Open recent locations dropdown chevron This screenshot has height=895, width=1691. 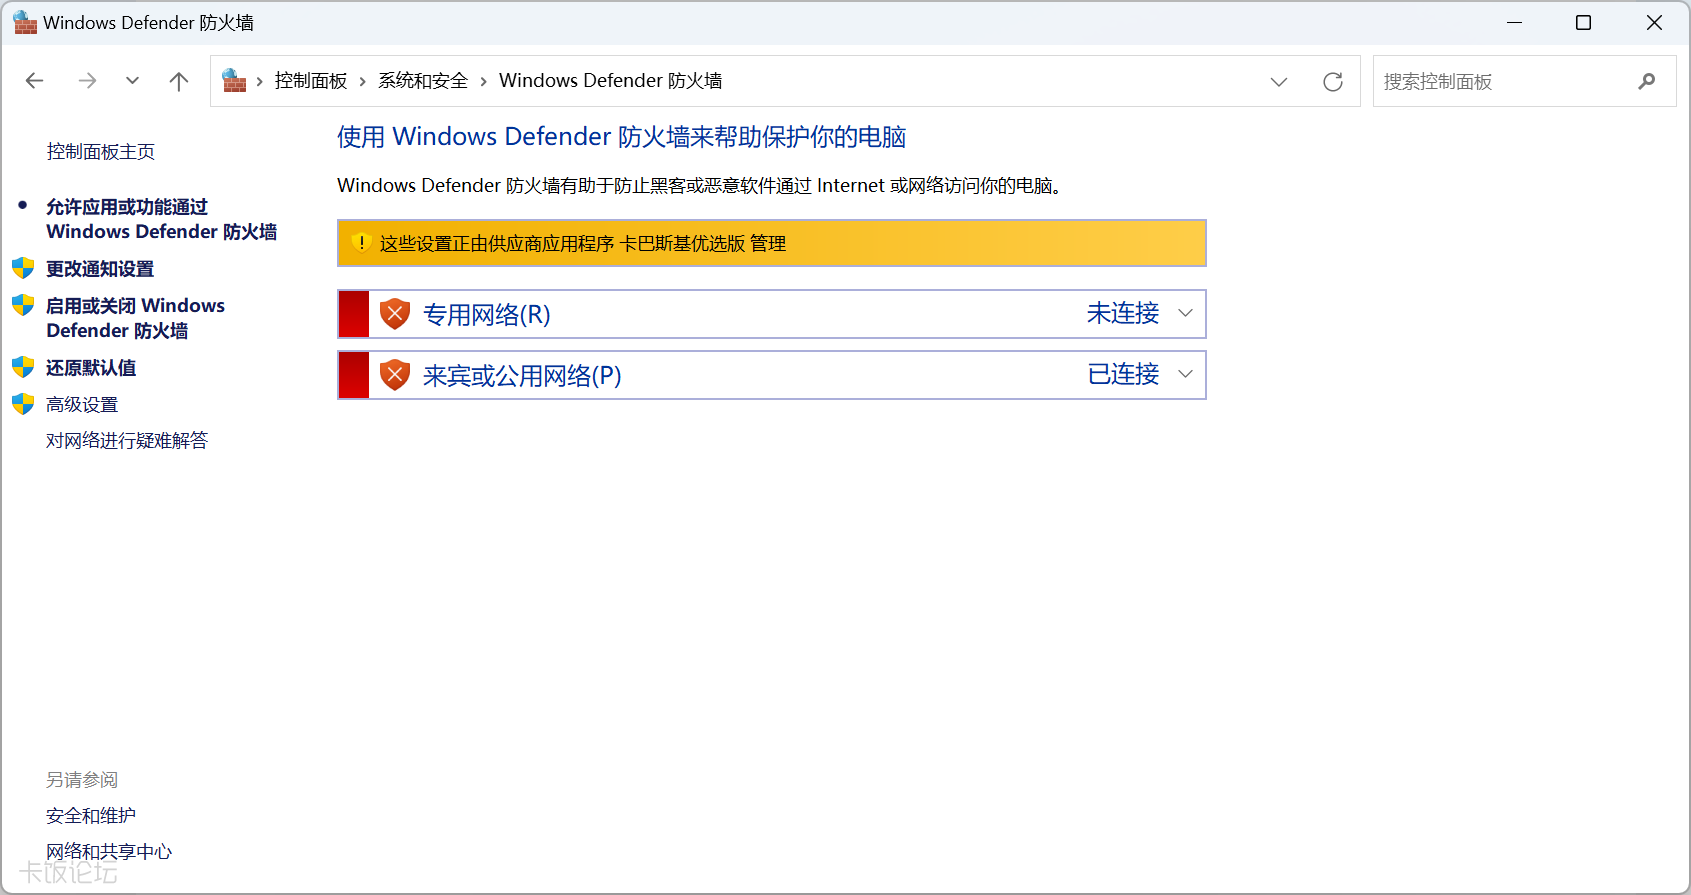tap(132, 81)
